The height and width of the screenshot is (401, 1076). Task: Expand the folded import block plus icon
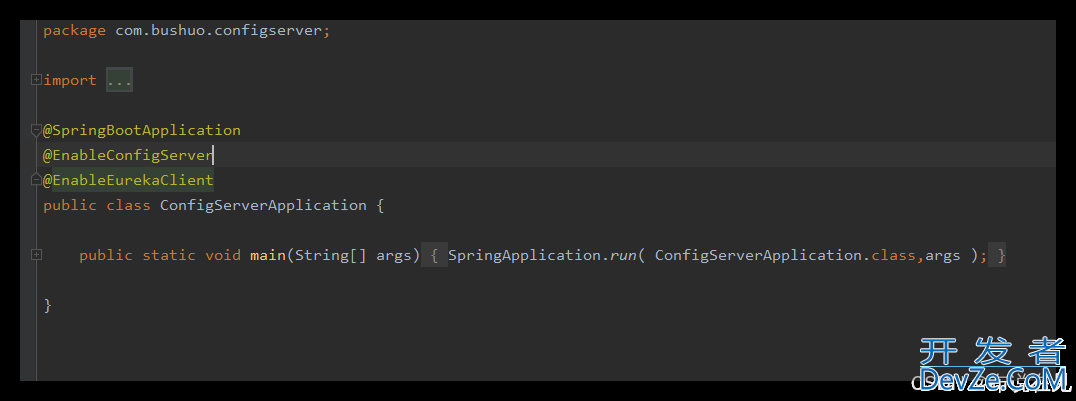coord(36,80)
